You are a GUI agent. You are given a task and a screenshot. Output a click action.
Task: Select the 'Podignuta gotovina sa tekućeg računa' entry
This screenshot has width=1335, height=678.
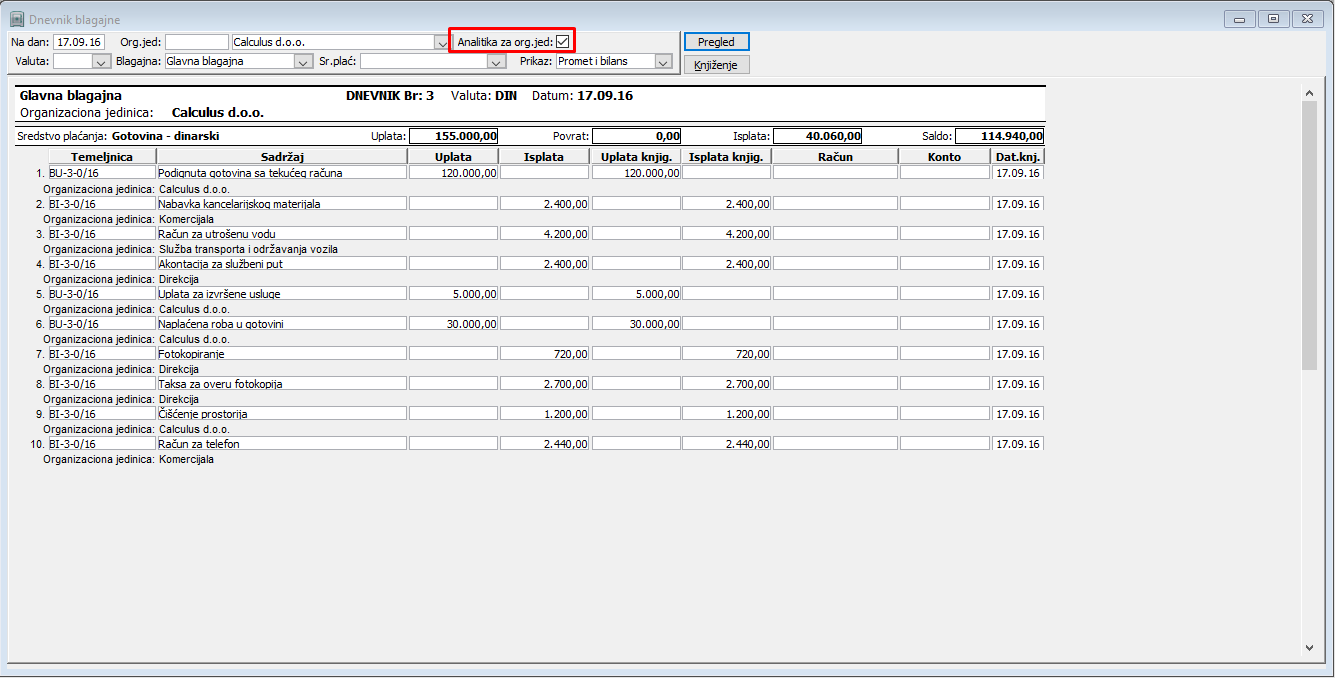click(281, 173)
